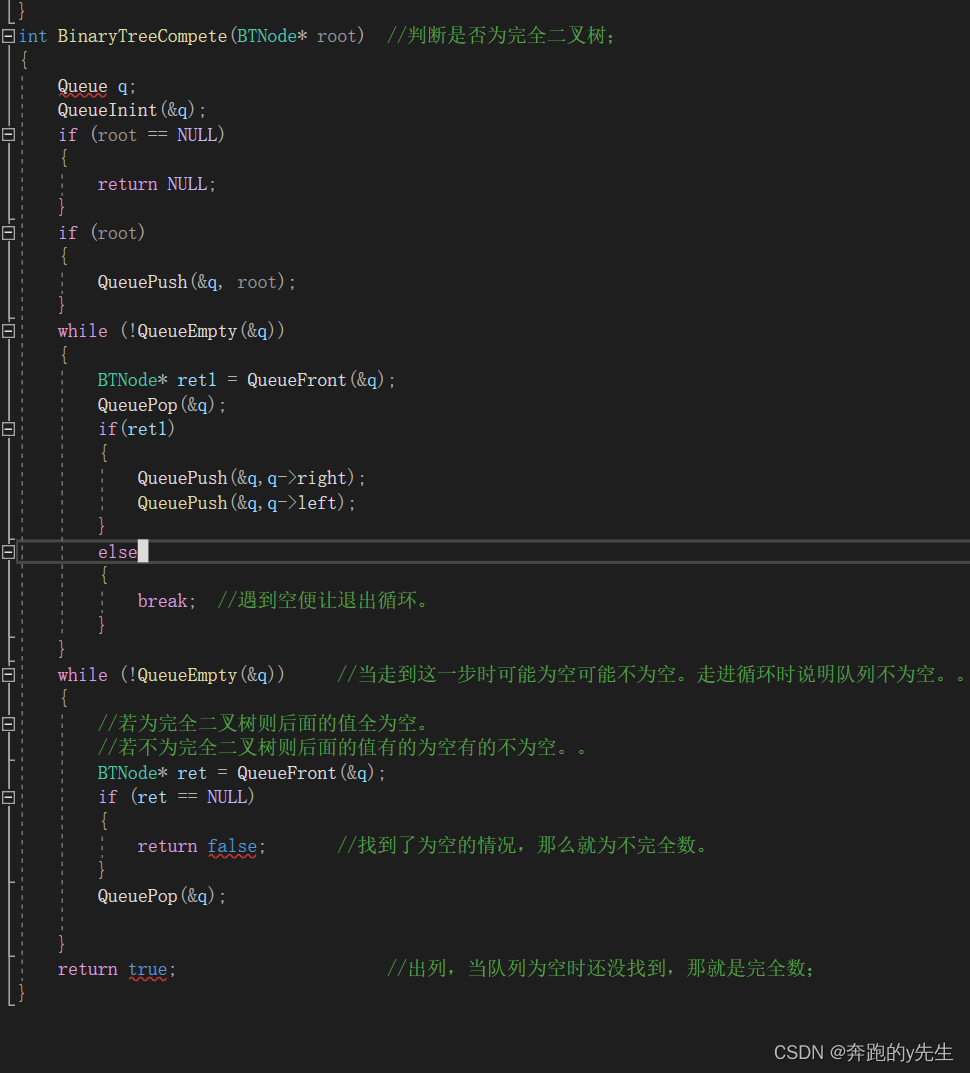Click the '//当走到这一步时可能为空' comment
This screenshot has height=1073, width=970.
(651, 674)
